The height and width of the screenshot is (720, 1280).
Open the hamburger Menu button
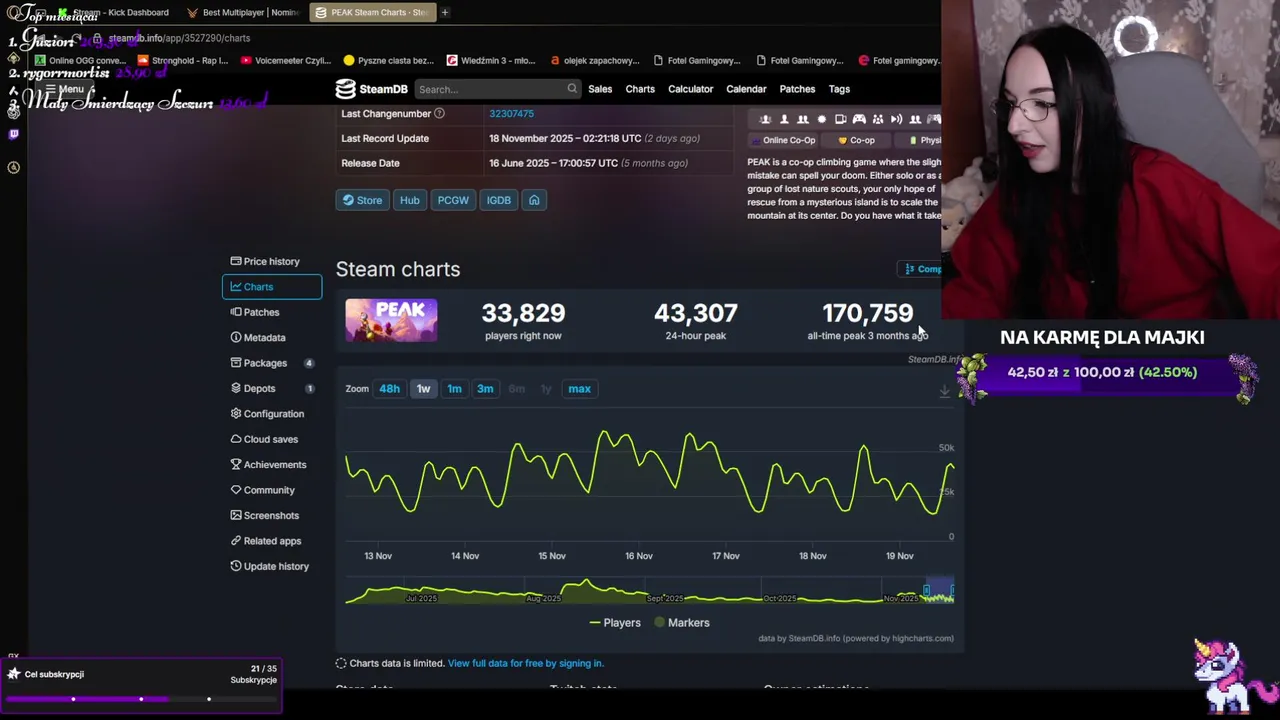(x=64, y=89)
